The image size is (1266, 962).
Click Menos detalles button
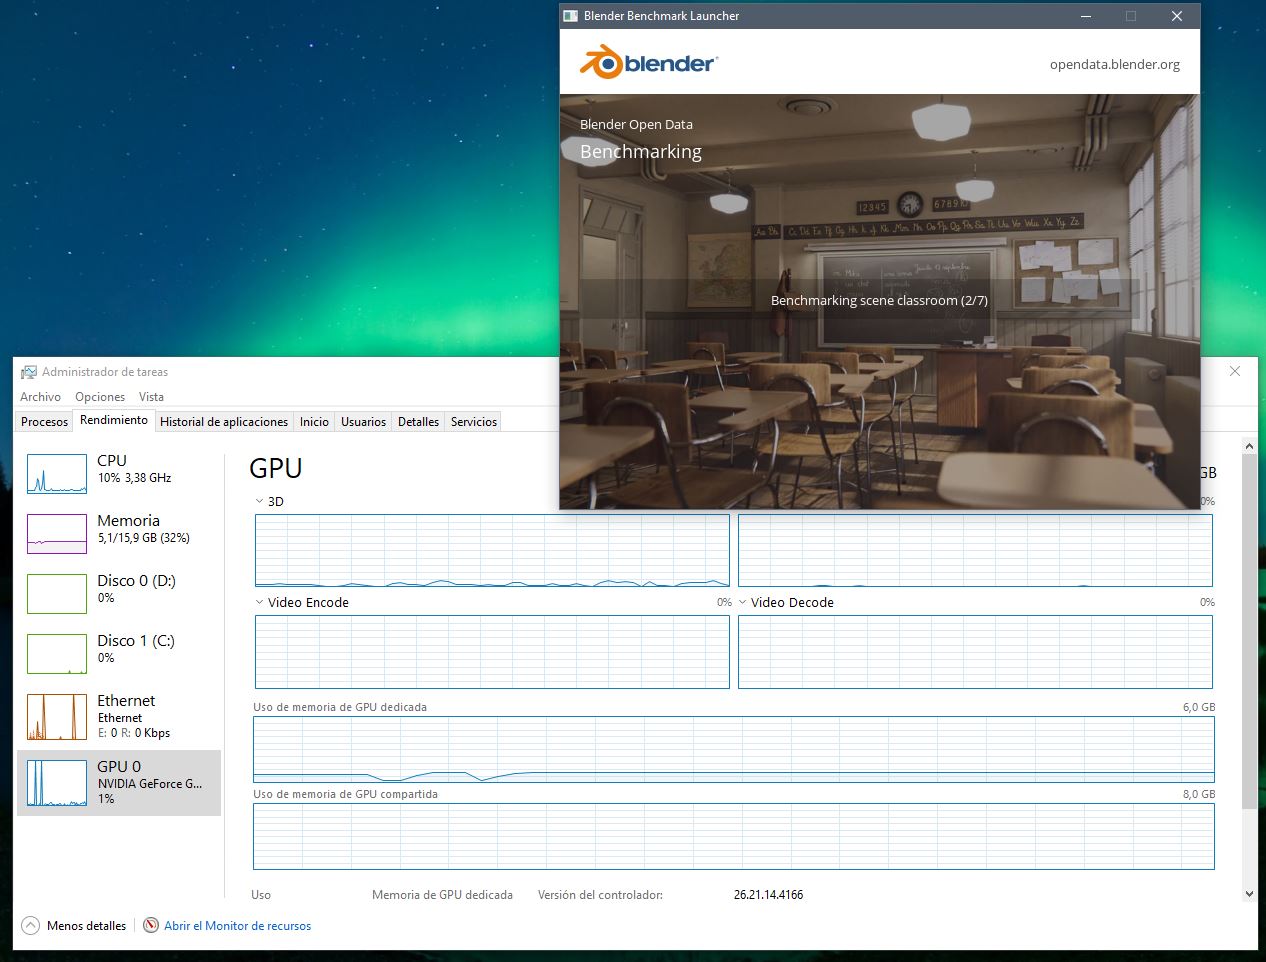pos(74,926)
